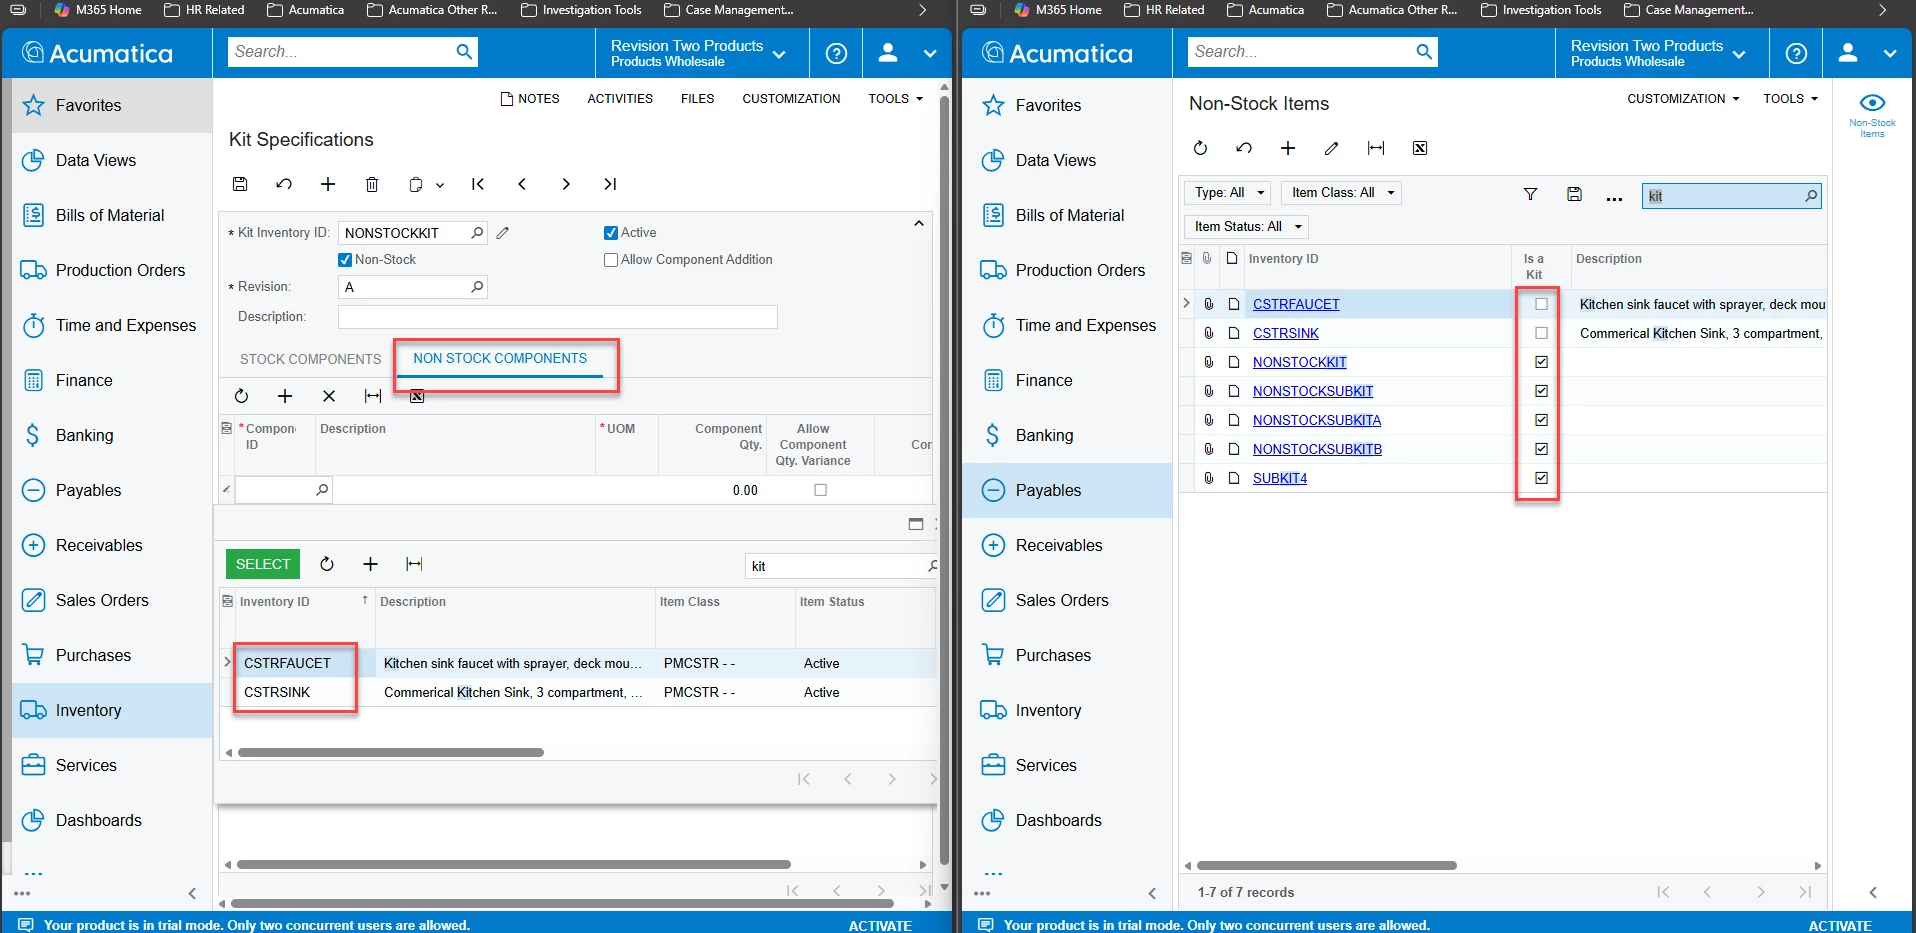Open the Revision lookup magnifier
Image resolution: width=1916 pixels, height=933 pixels.
(477, 287)
